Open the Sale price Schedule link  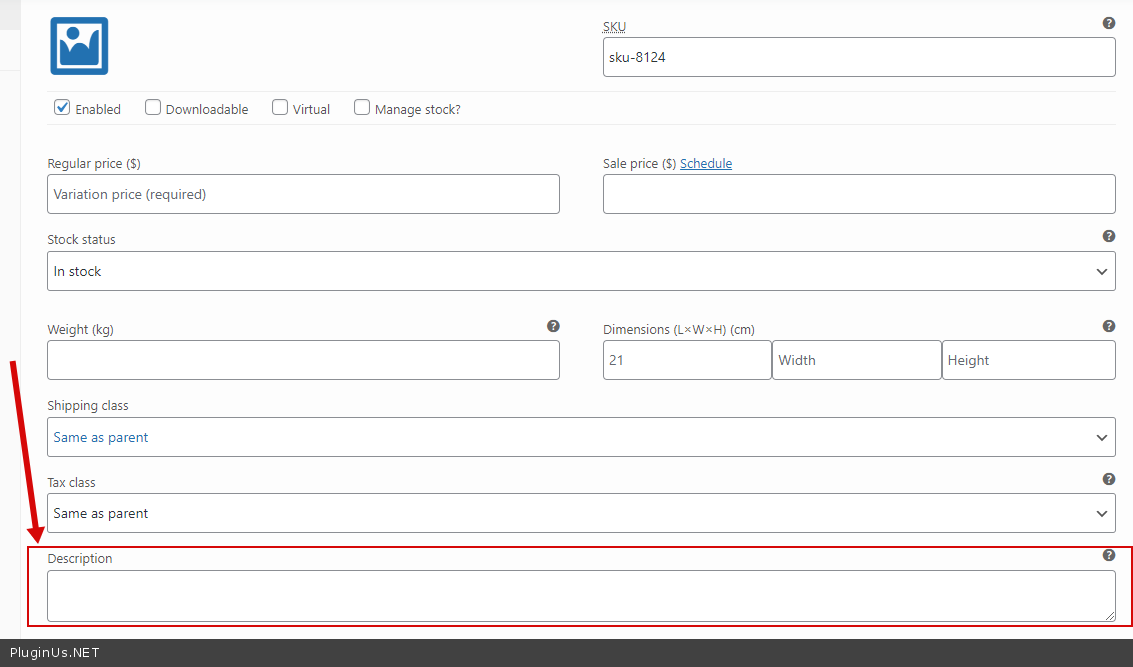pos(706,164)
